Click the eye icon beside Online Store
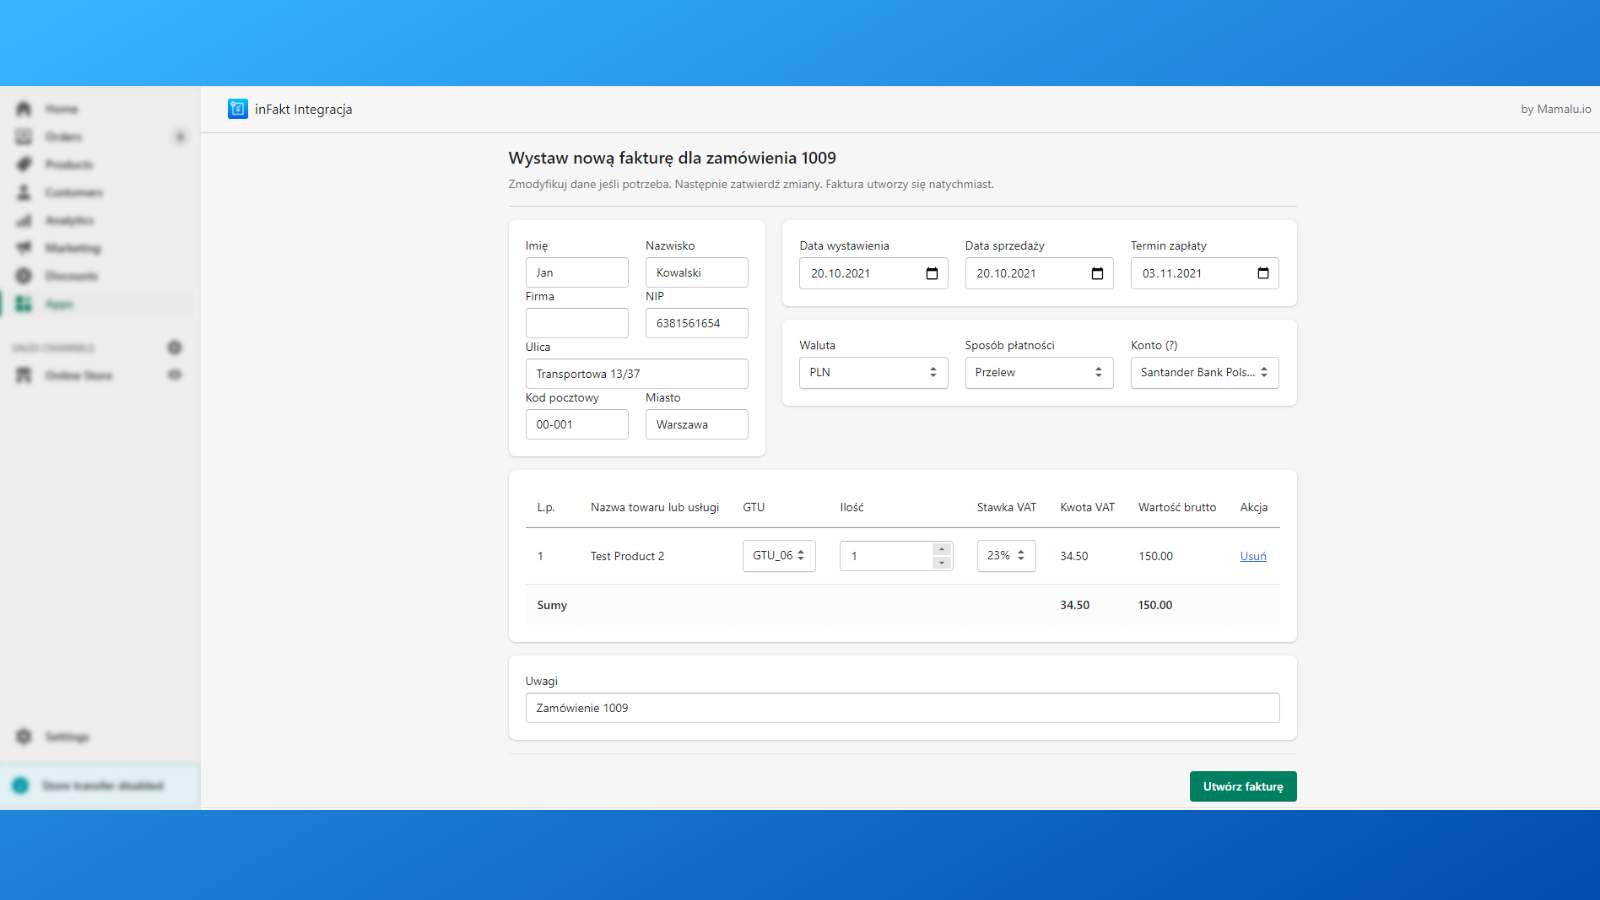Viewport: 1600px width, 900px height. click(x=175, y=375)
